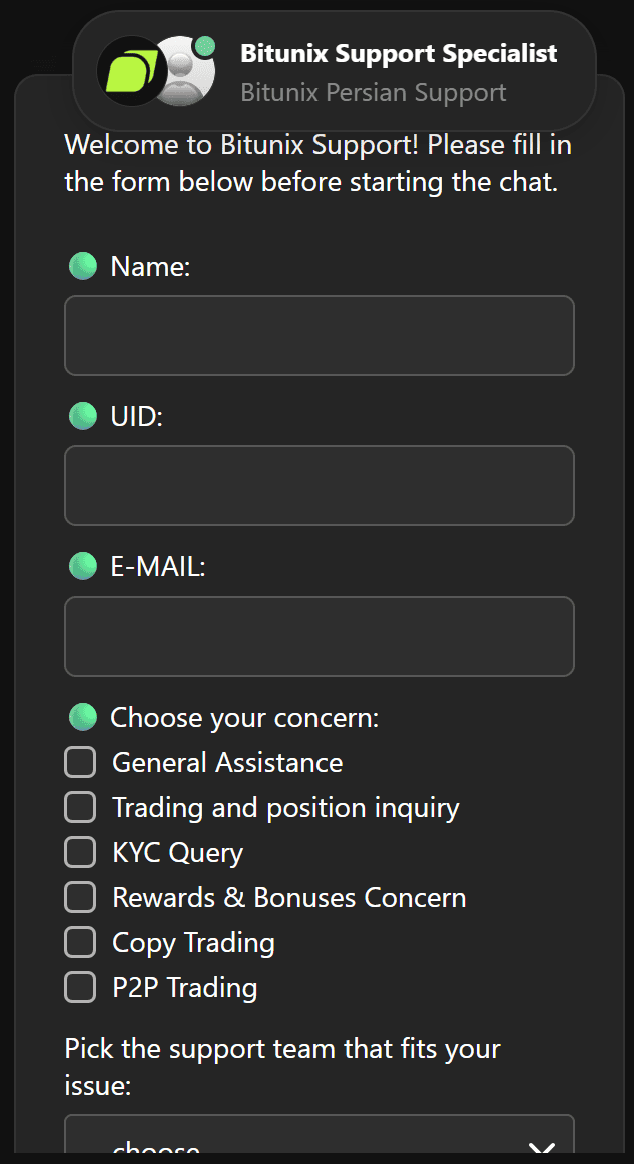Tick the Trading and position inquiry checkbox

tap(80, 807)
